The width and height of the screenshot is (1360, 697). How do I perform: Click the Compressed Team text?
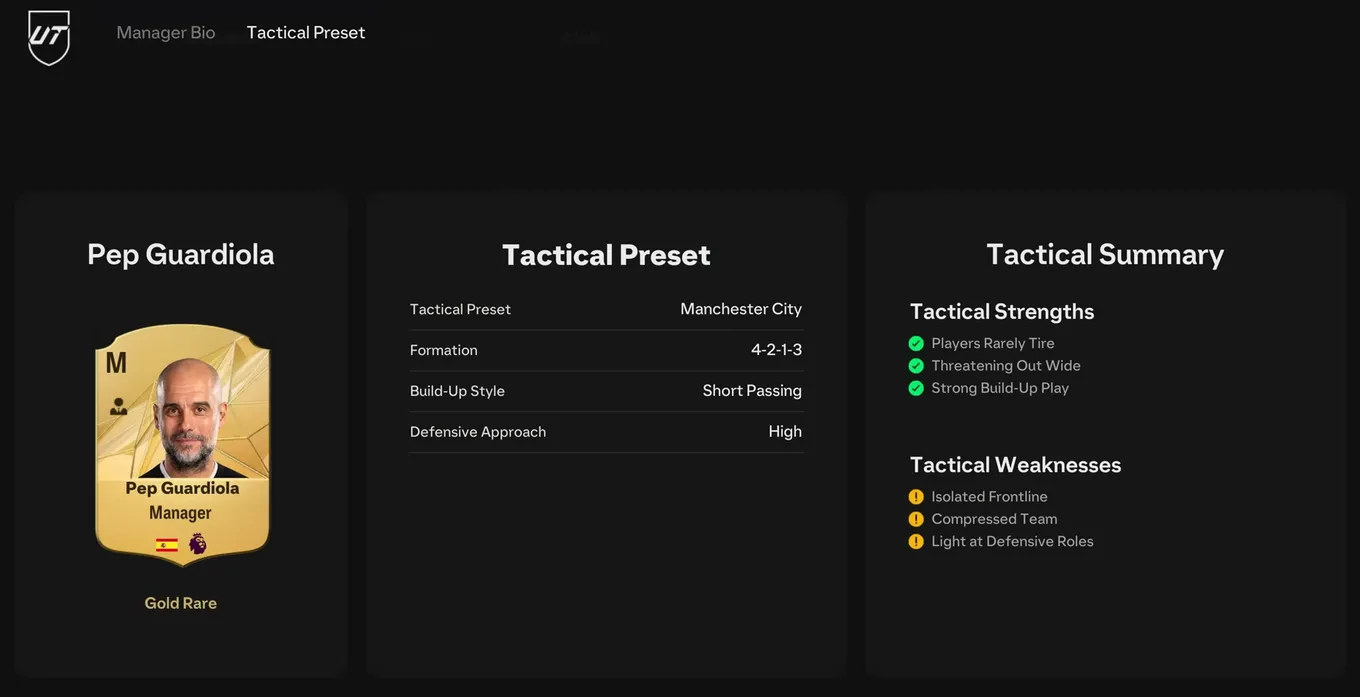pos(995,519)
